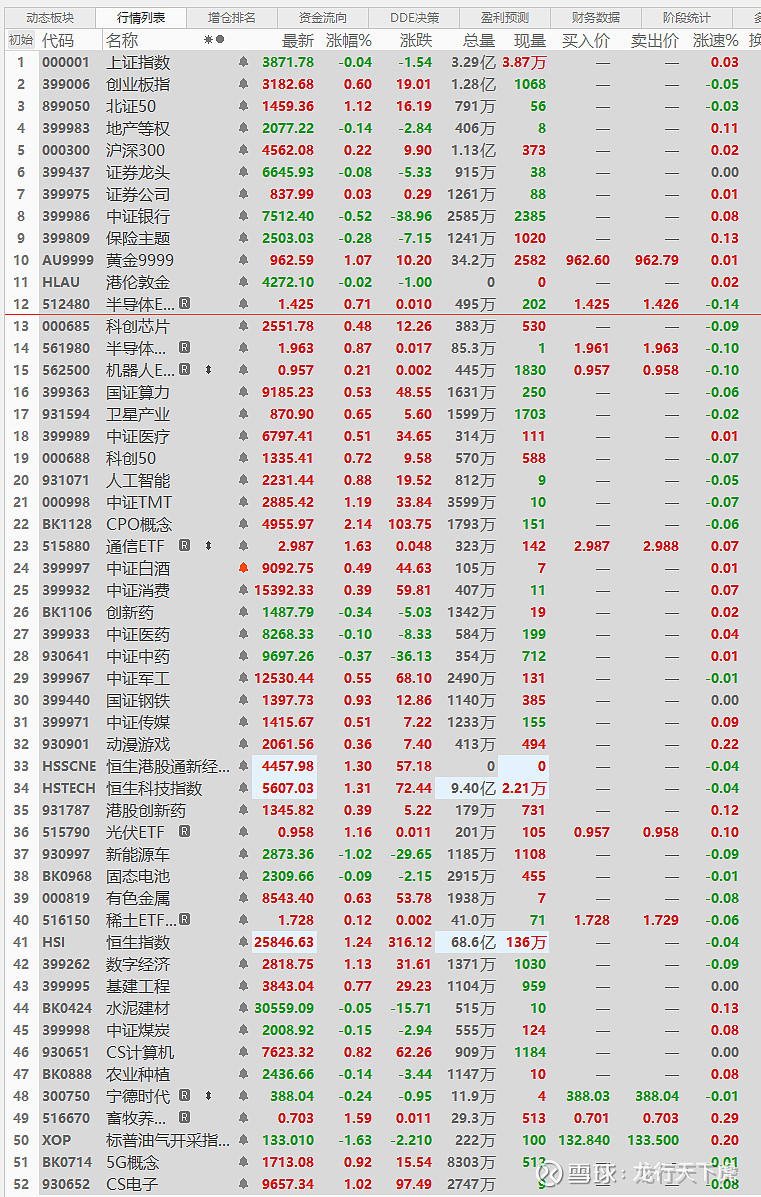Click R badge in the 稀土ETF row
This screenshot has width=761, height=1197.
pyautogui.click(x=184, y=920)
